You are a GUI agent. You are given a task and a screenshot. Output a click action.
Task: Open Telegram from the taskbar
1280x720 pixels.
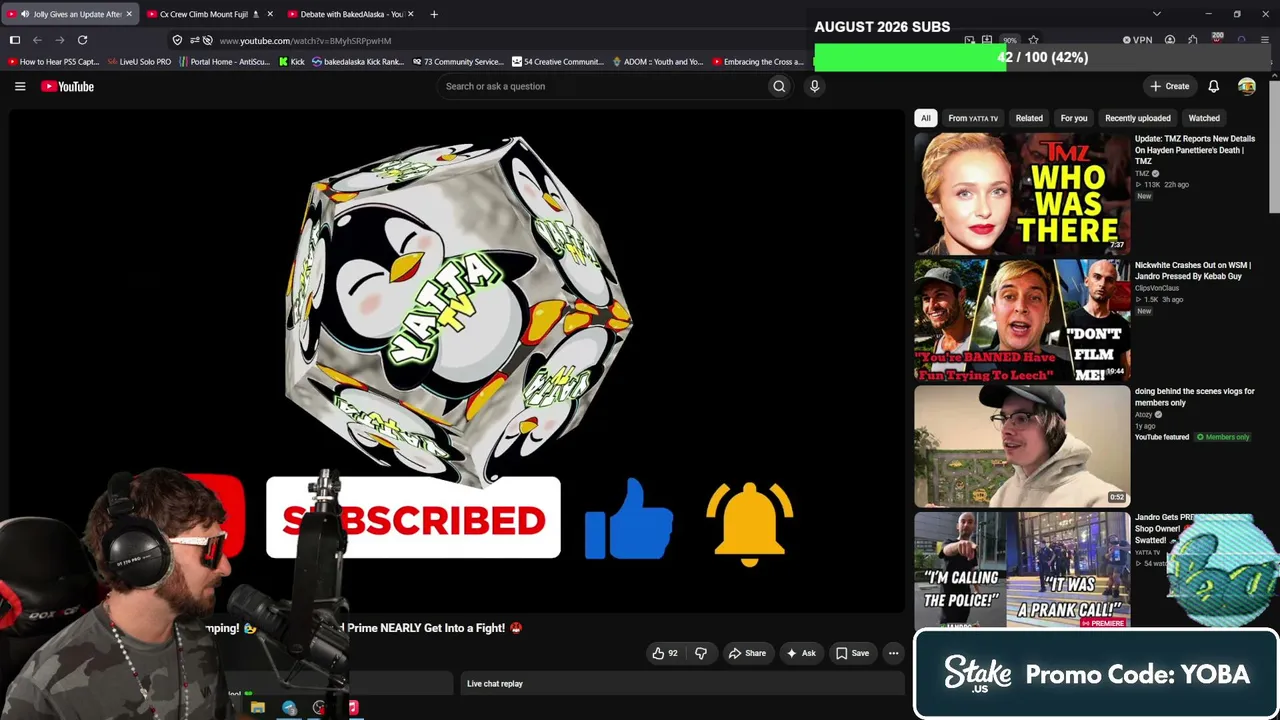click(289, 708)
